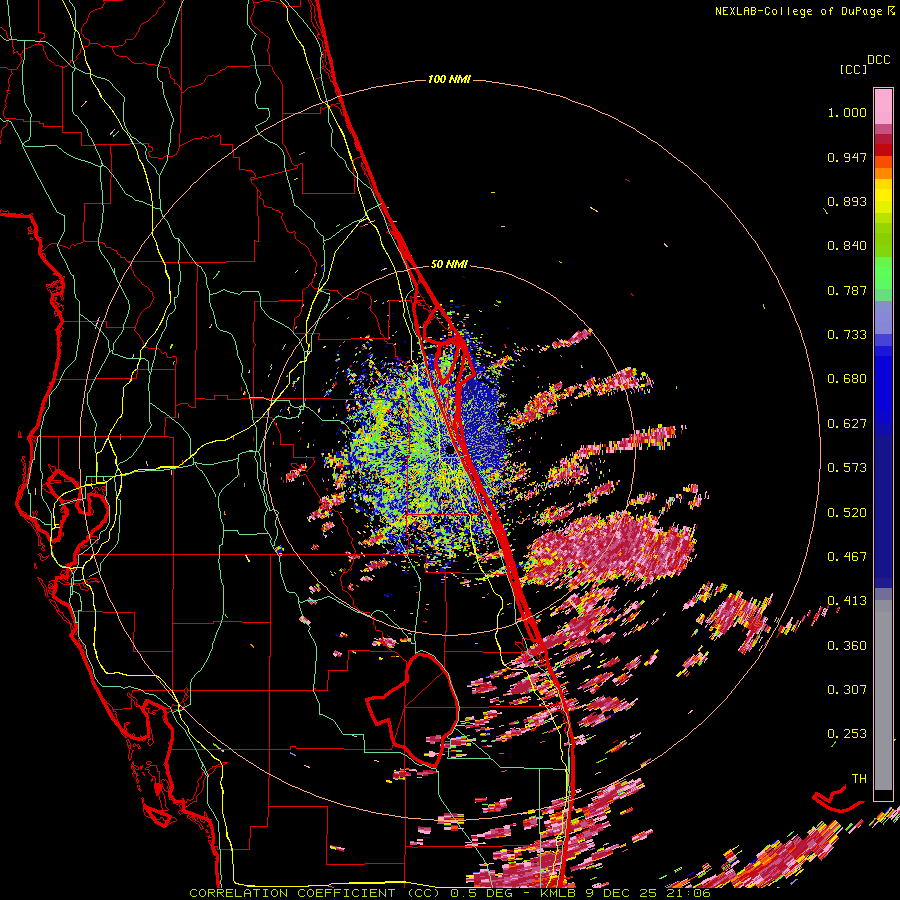Click the [CC] unit label
900x900 pixels.
[854, 69]
